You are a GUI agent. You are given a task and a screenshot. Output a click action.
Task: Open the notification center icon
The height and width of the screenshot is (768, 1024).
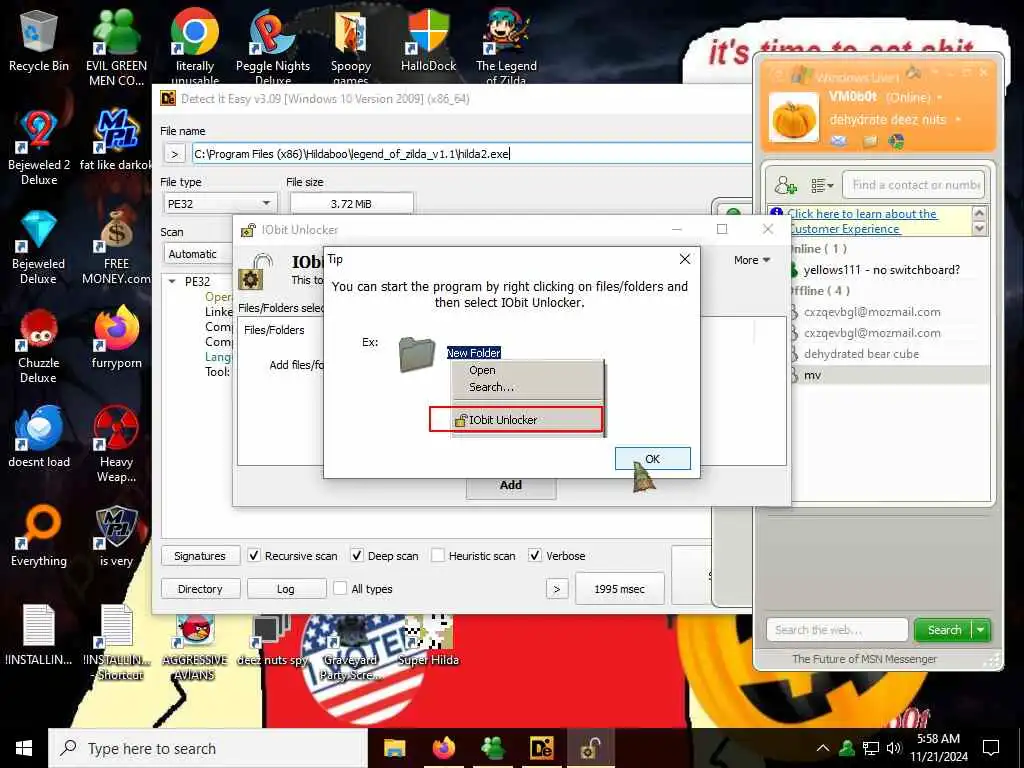pyautogui.click(x=991, y=748)
